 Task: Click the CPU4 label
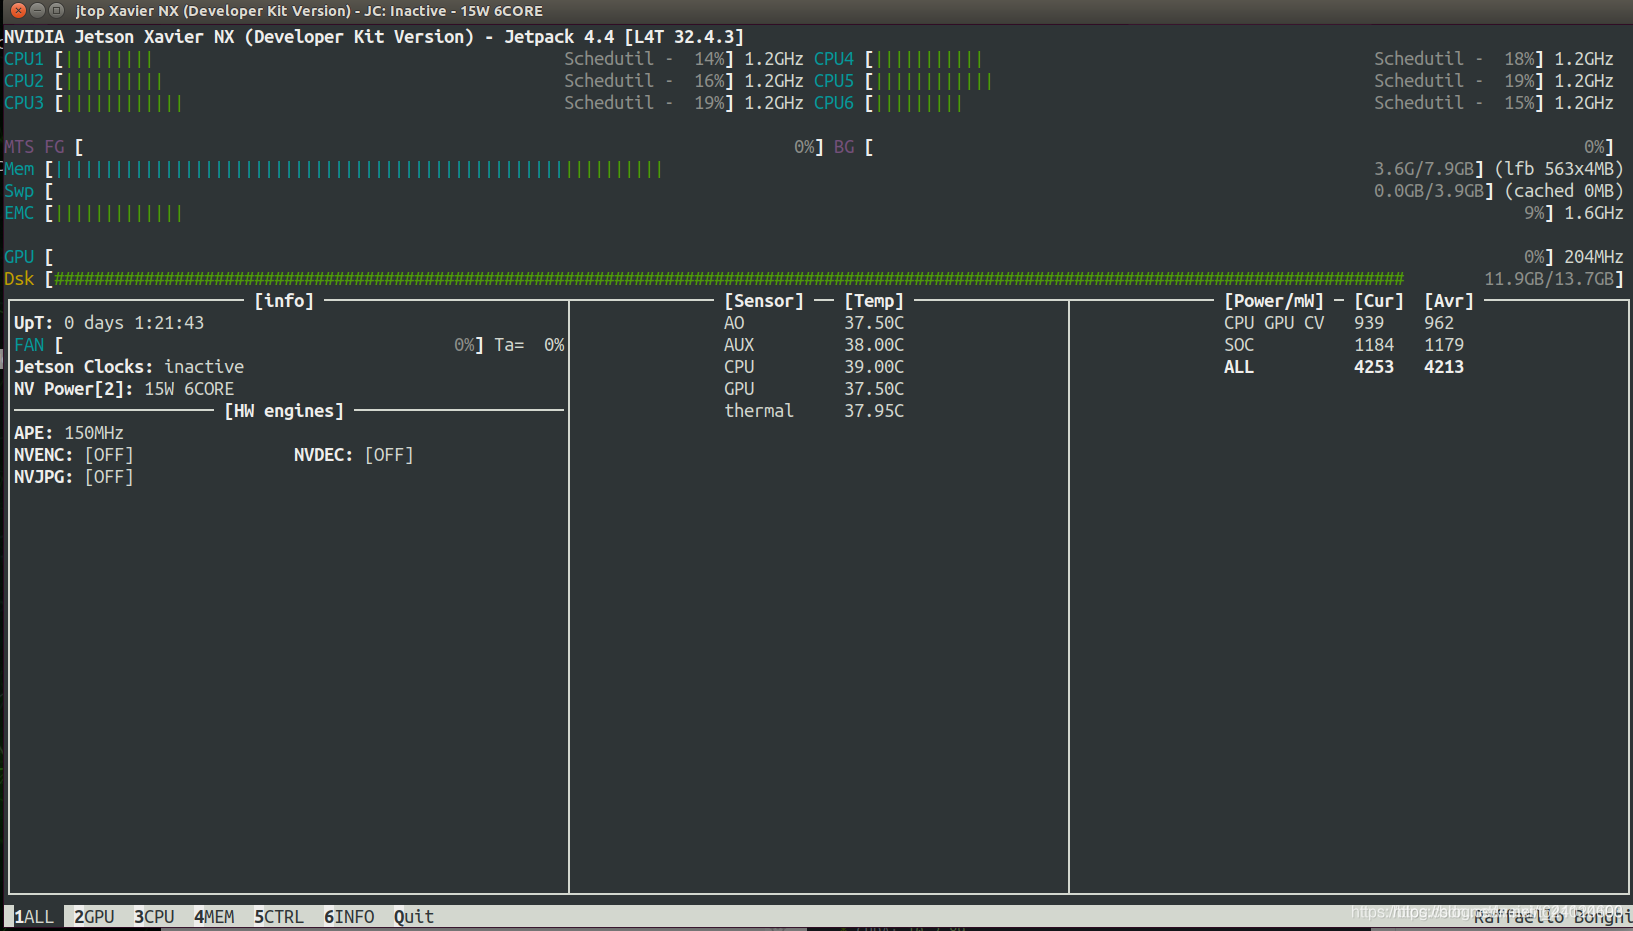pyautogui.click(x=834, y=59)
